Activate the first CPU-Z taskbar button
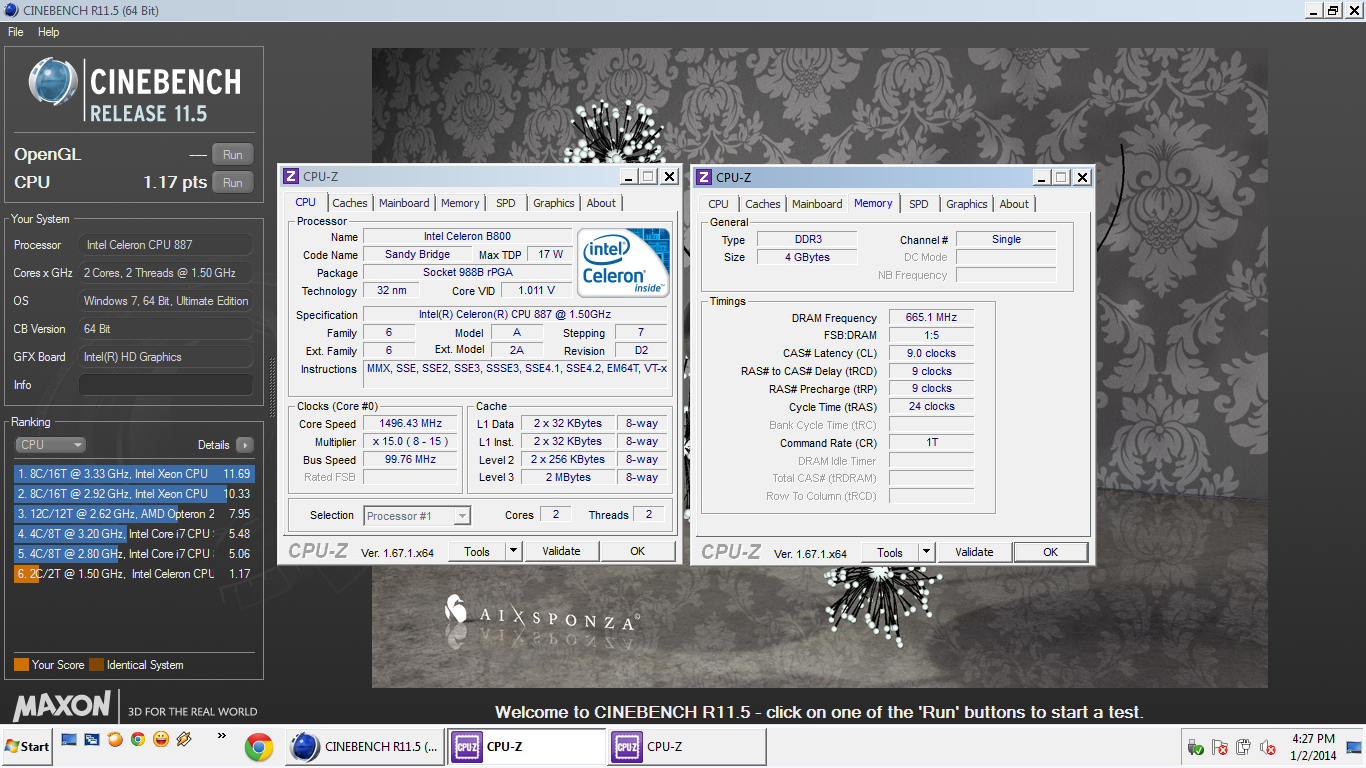Image resolution: width=1366 pixels, height=768 pixels. coord(526,747)
